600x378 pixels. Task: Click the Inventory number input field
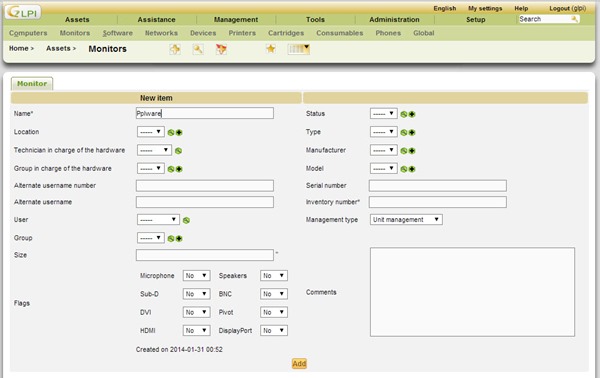[x=438, y=202]
